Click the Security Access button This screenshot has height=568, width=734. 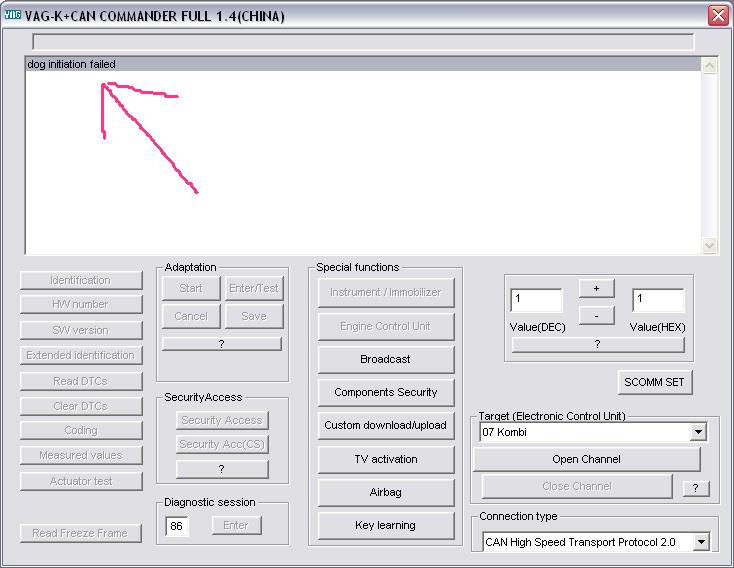[x=222, y=420]
